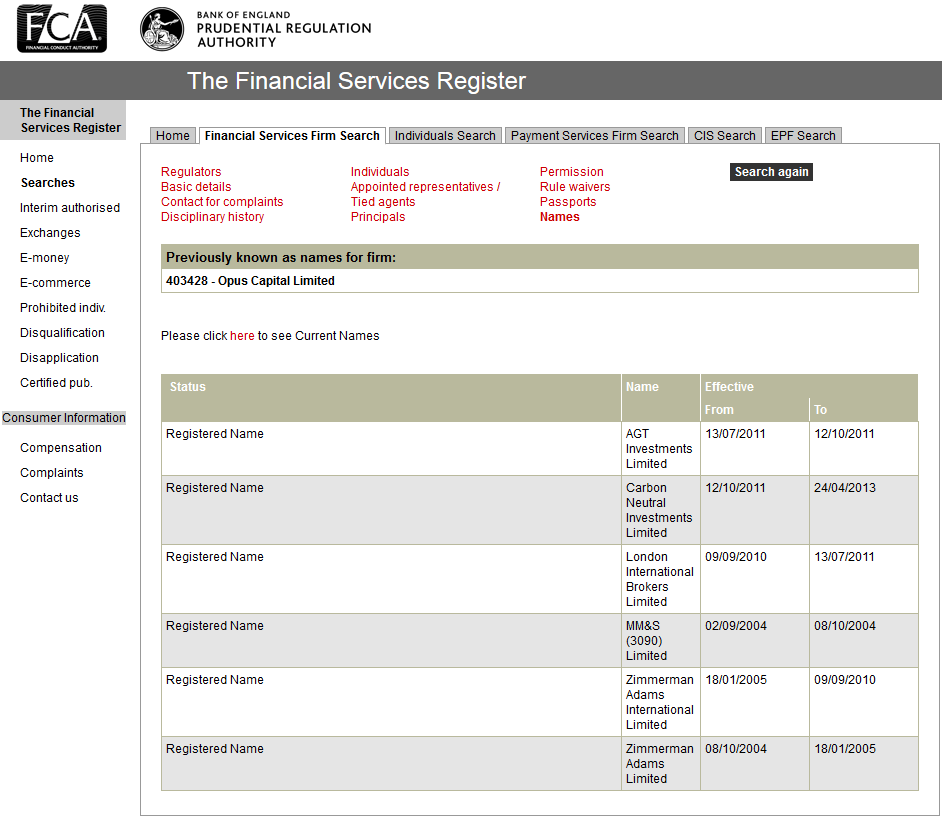
Task: Click the from date 18/01/2005
Action: pos(736,680)
